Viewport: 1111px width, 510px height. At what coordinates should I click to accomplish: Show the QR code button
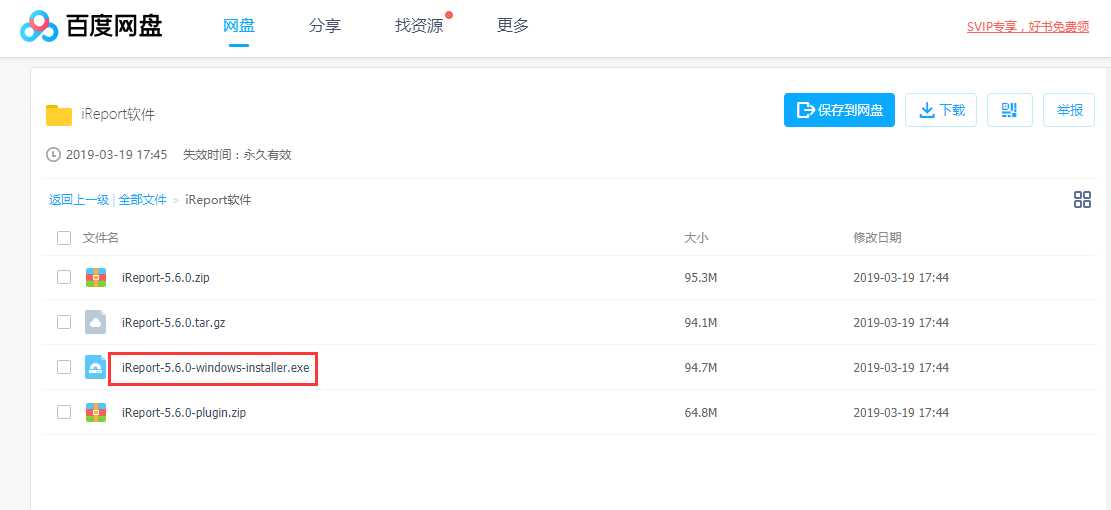[1010, 110]
